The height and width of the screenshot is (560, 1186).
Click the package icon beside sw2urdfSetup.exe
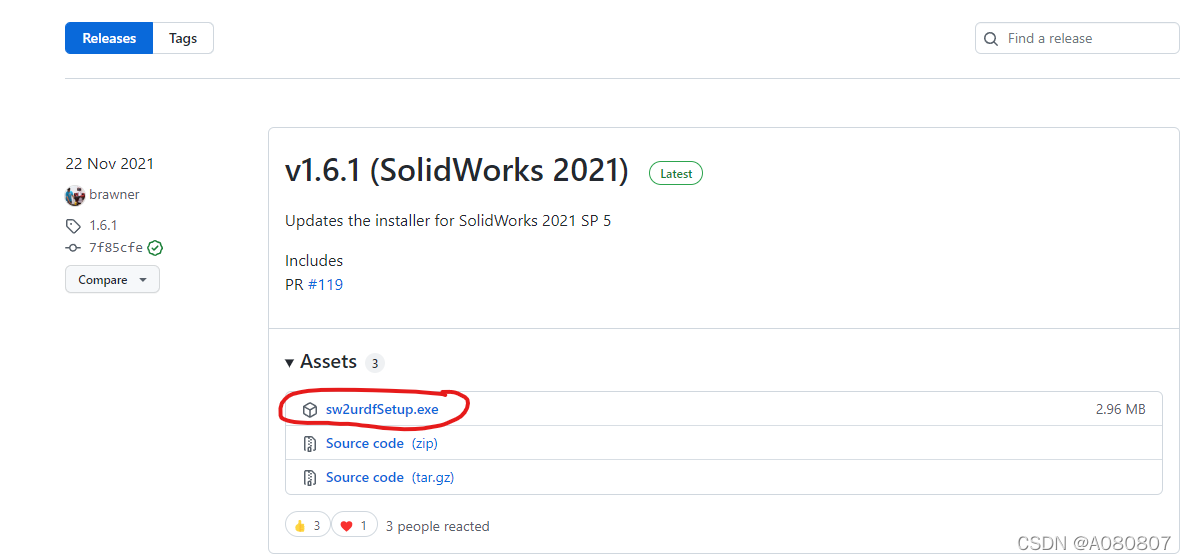click(309, 410)
